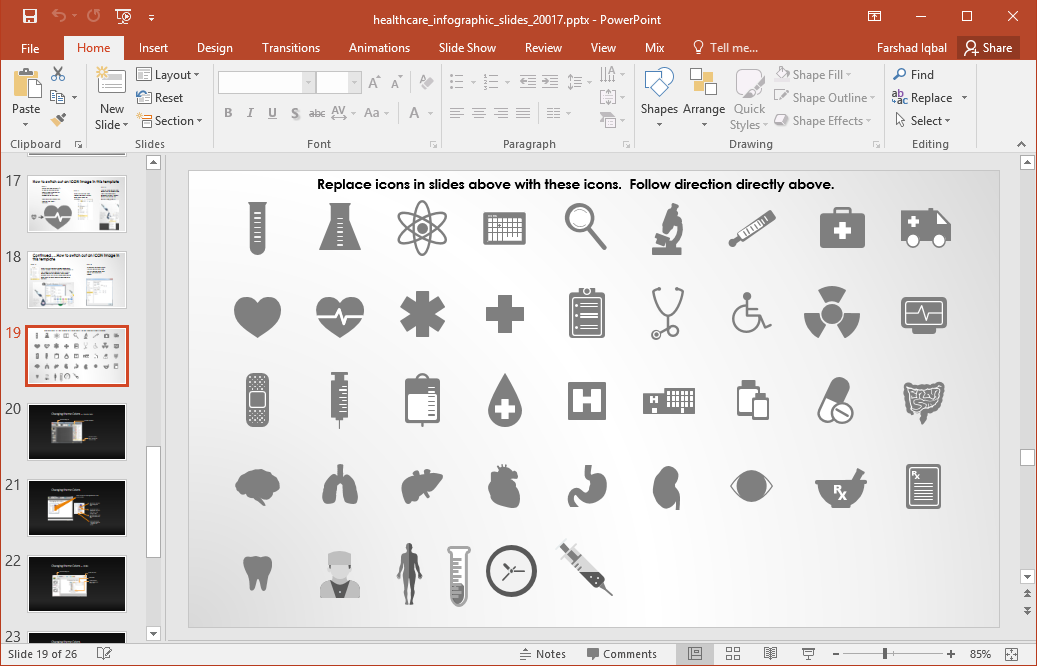The width and height of the screenshot is (1037, 666).
Task: Click the Cut scissors icon
Action: [58, 74]
